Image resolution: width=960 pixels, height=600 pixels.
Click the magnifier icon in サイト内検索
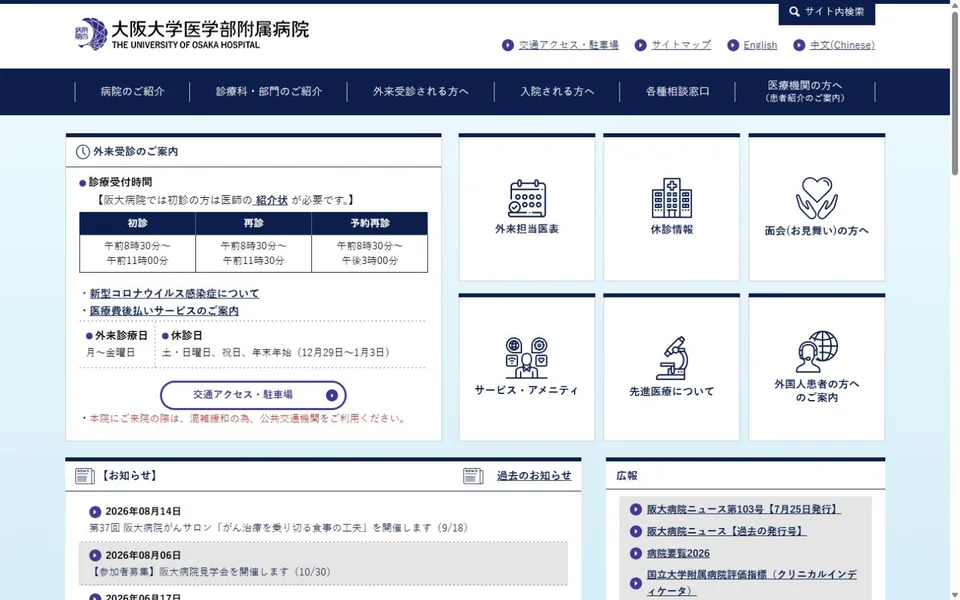pos(794,12)
